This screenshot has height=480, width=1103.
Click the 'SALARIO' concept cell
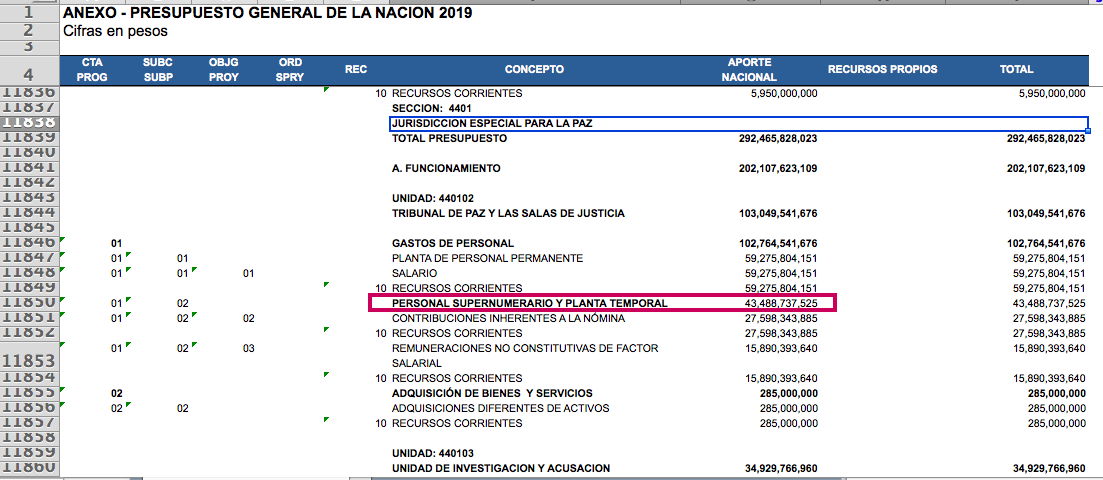414,273
